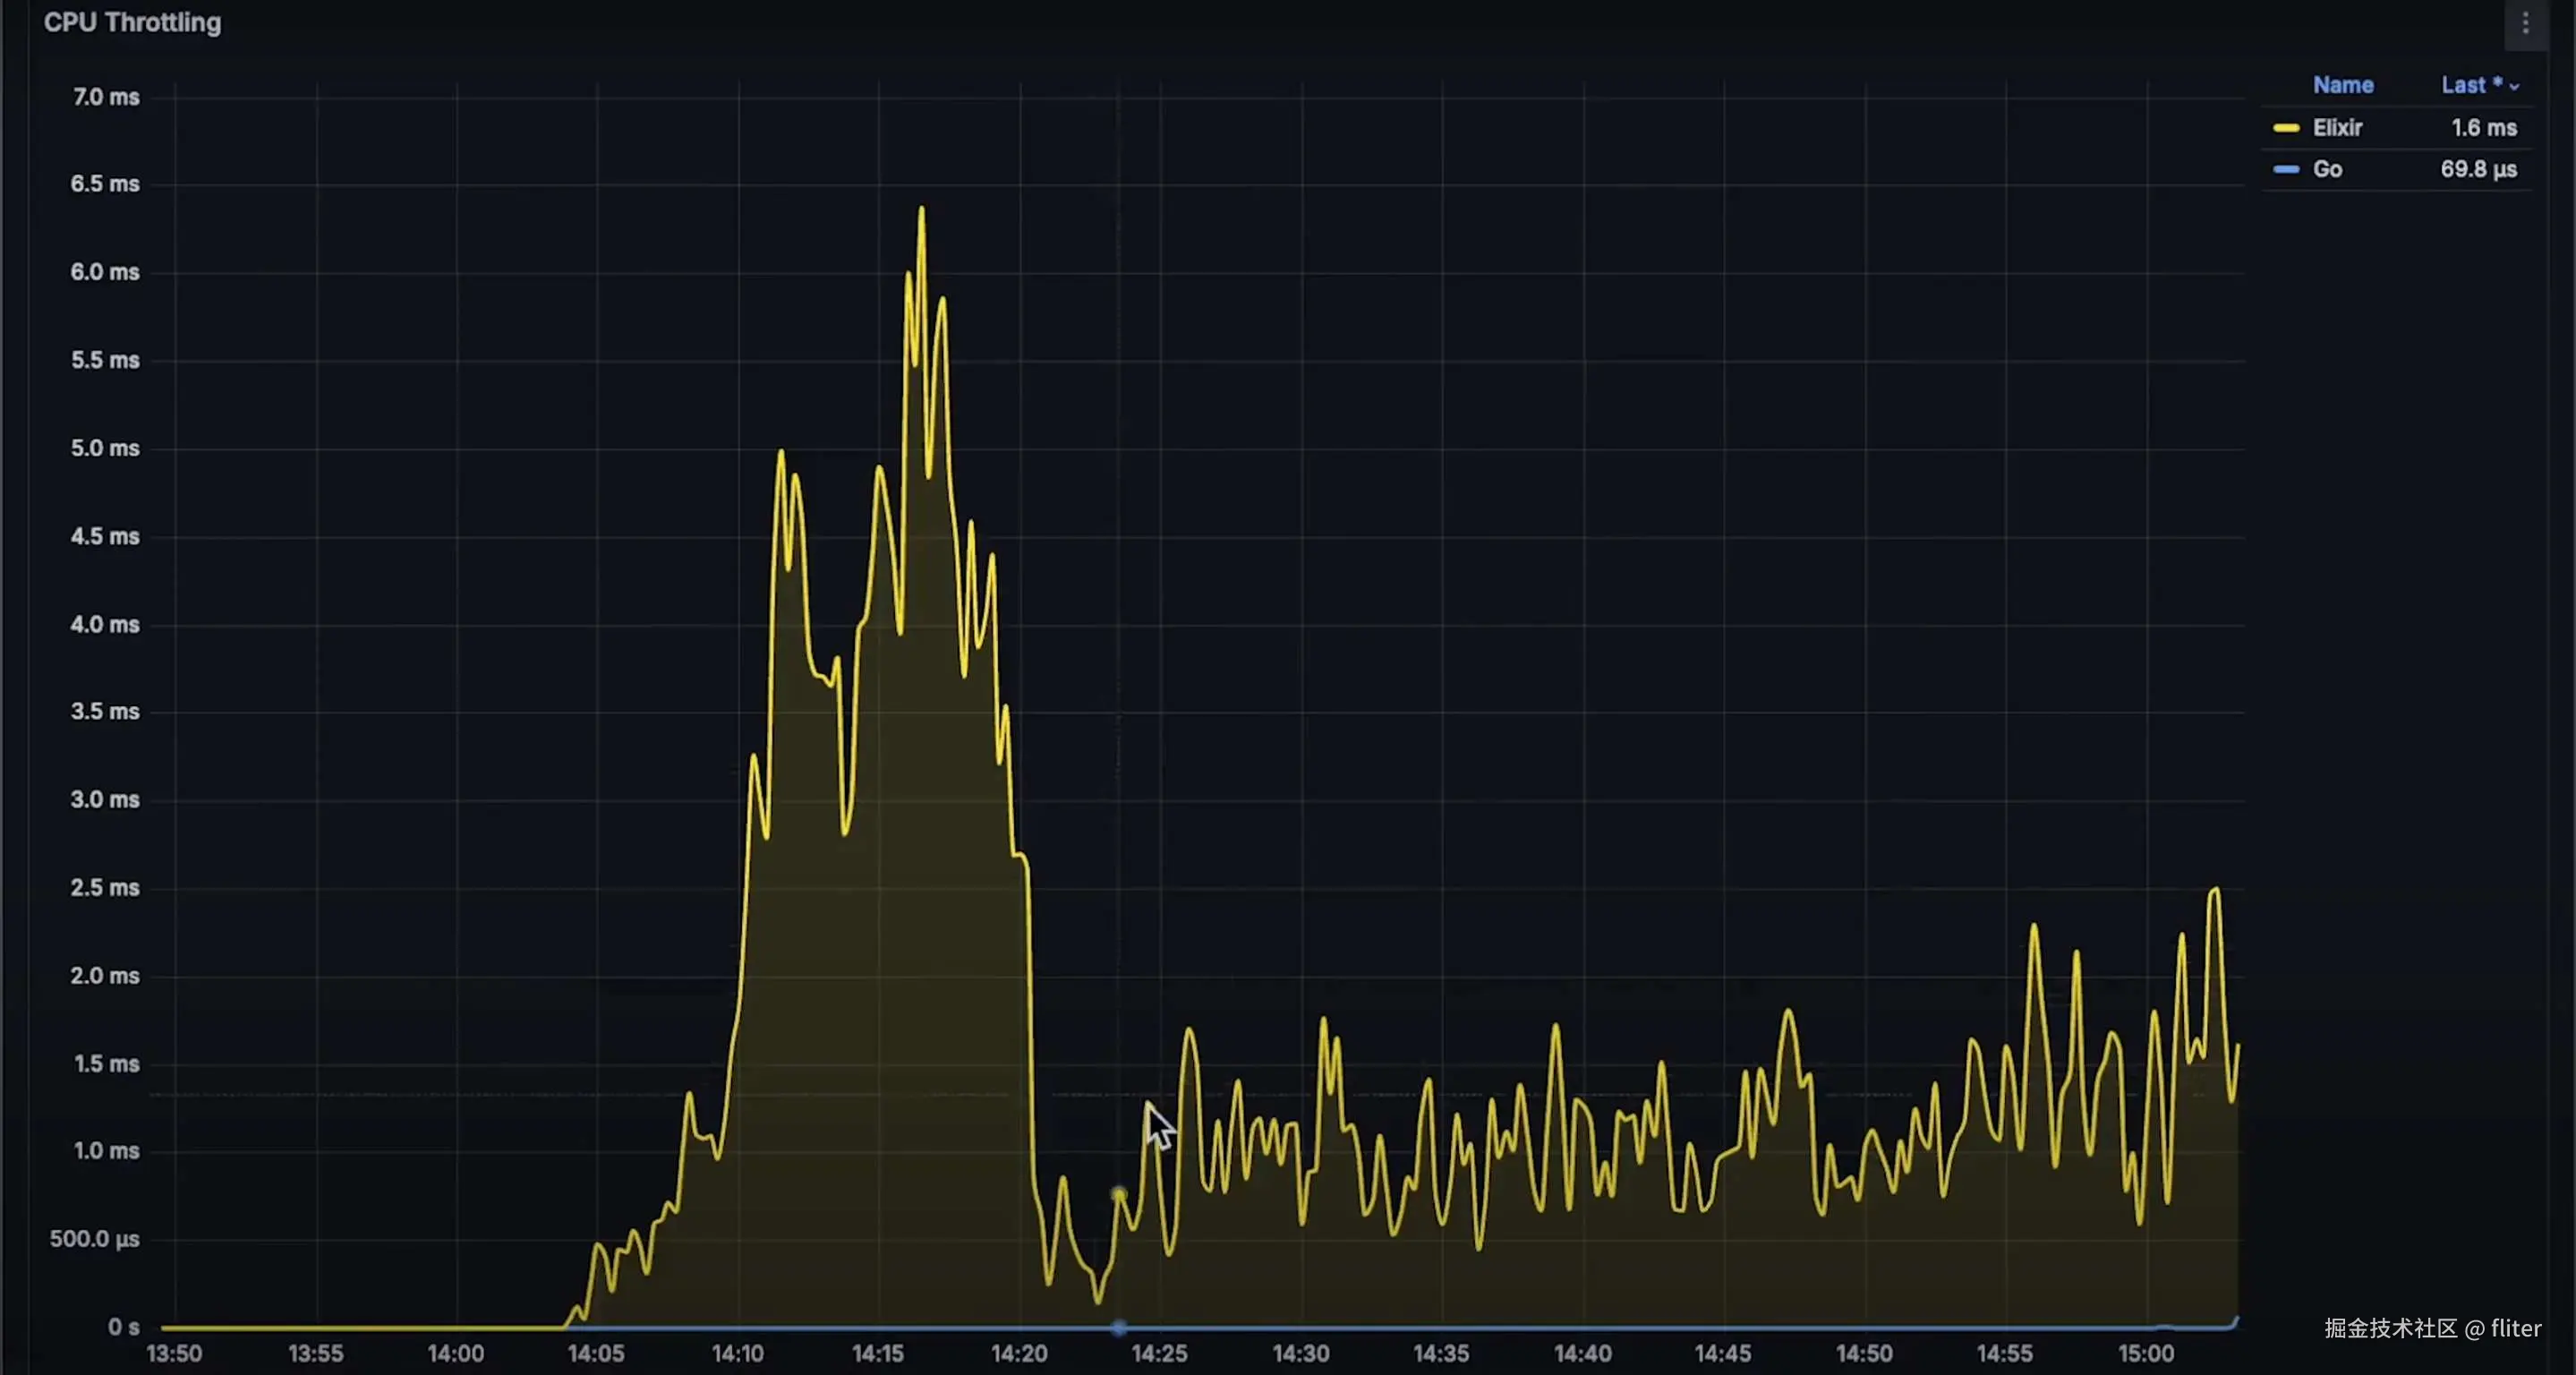Click the sort chevron beside Last *
Image resolution: width=2576 pixels, height=1375 pixels.
[x=2514, y=87]
